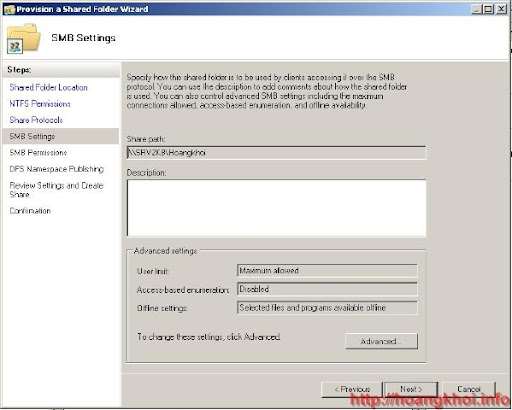Click the shared folder icon in header

[23, 38]
